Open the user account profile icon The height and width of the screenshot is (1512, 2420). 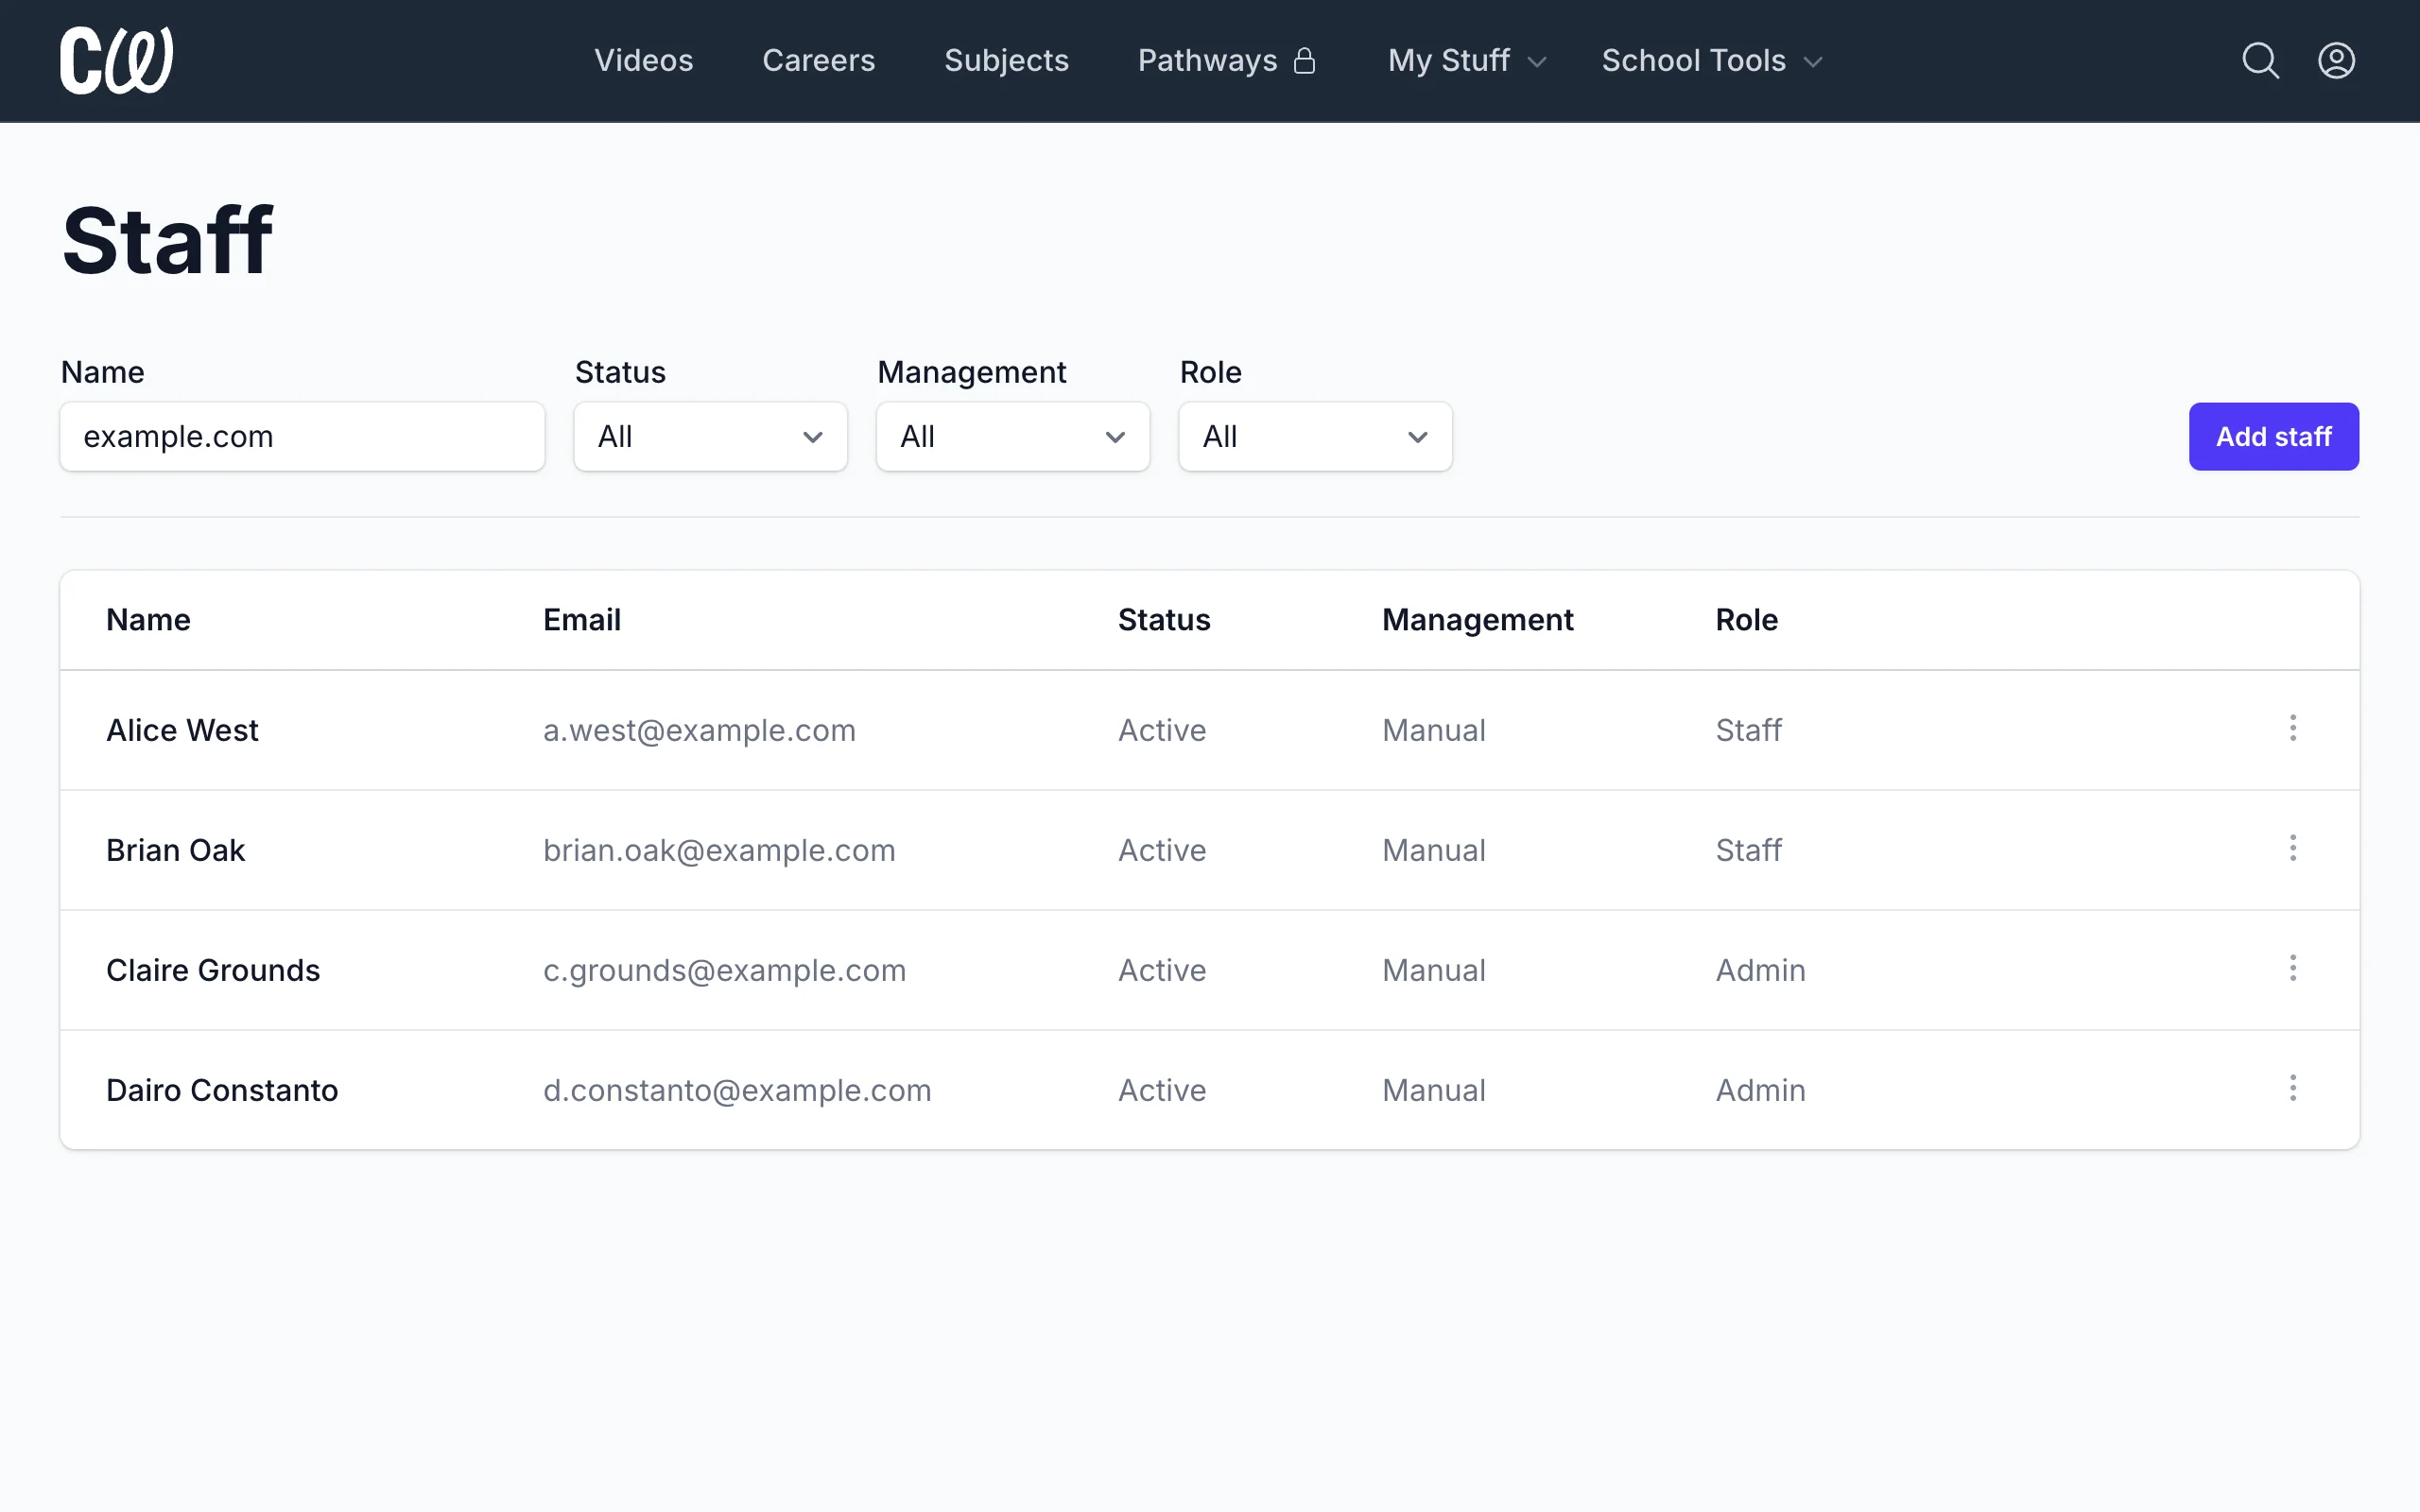[x=2336, y=61]
